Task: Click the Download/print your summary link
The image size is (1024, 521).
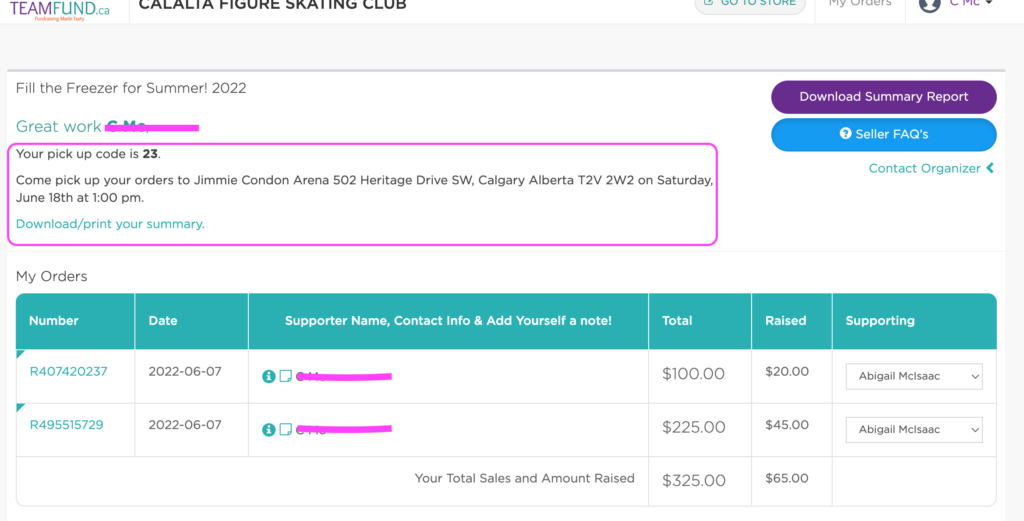Action: click(x=110, y=224)
